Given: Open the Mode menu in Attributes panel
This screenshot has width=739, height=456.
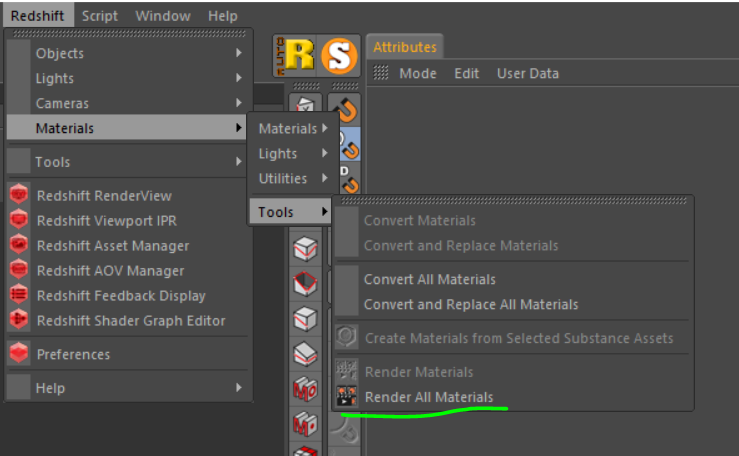Looking at the screenshot, I should tap(418, 73).
